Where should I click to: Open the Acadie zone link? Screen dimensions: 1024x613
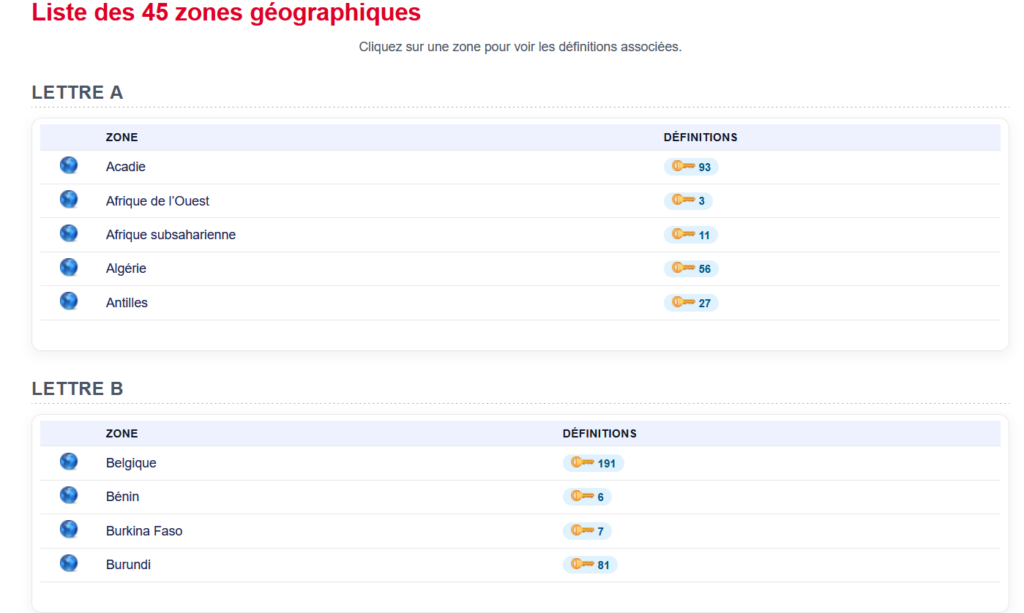tap(125, 166)
